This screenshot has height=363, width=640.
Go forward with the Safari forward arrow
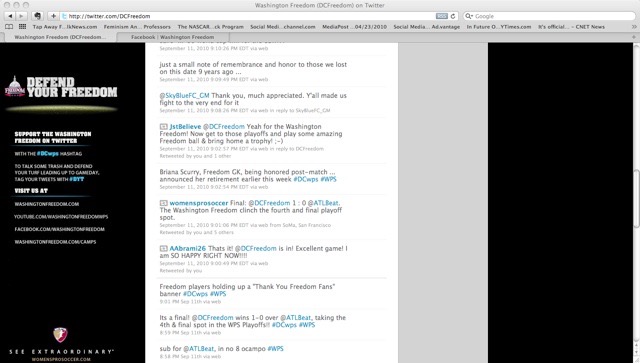(x=21, y=16)
